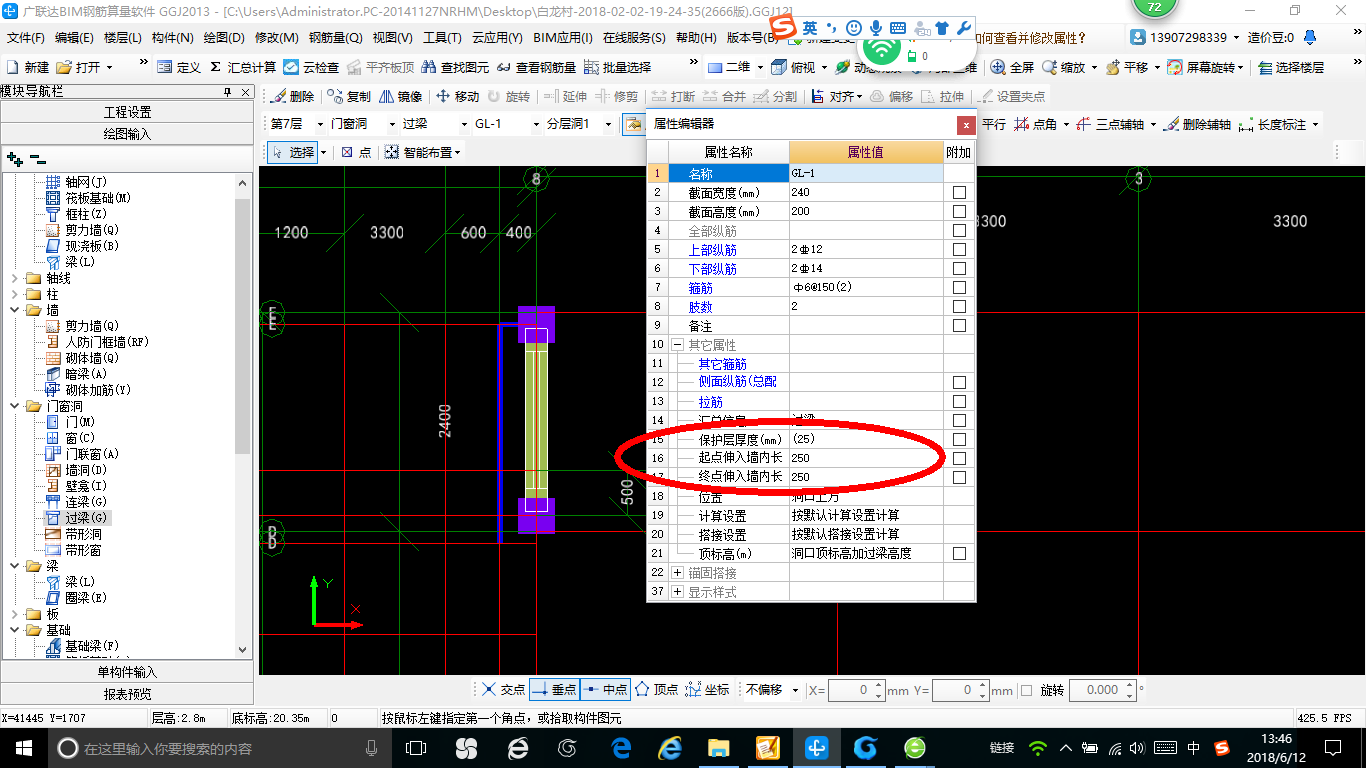This screenshot has height=768, width=1366.
Task: Click the 复制 copy tool
Action: 348,97
